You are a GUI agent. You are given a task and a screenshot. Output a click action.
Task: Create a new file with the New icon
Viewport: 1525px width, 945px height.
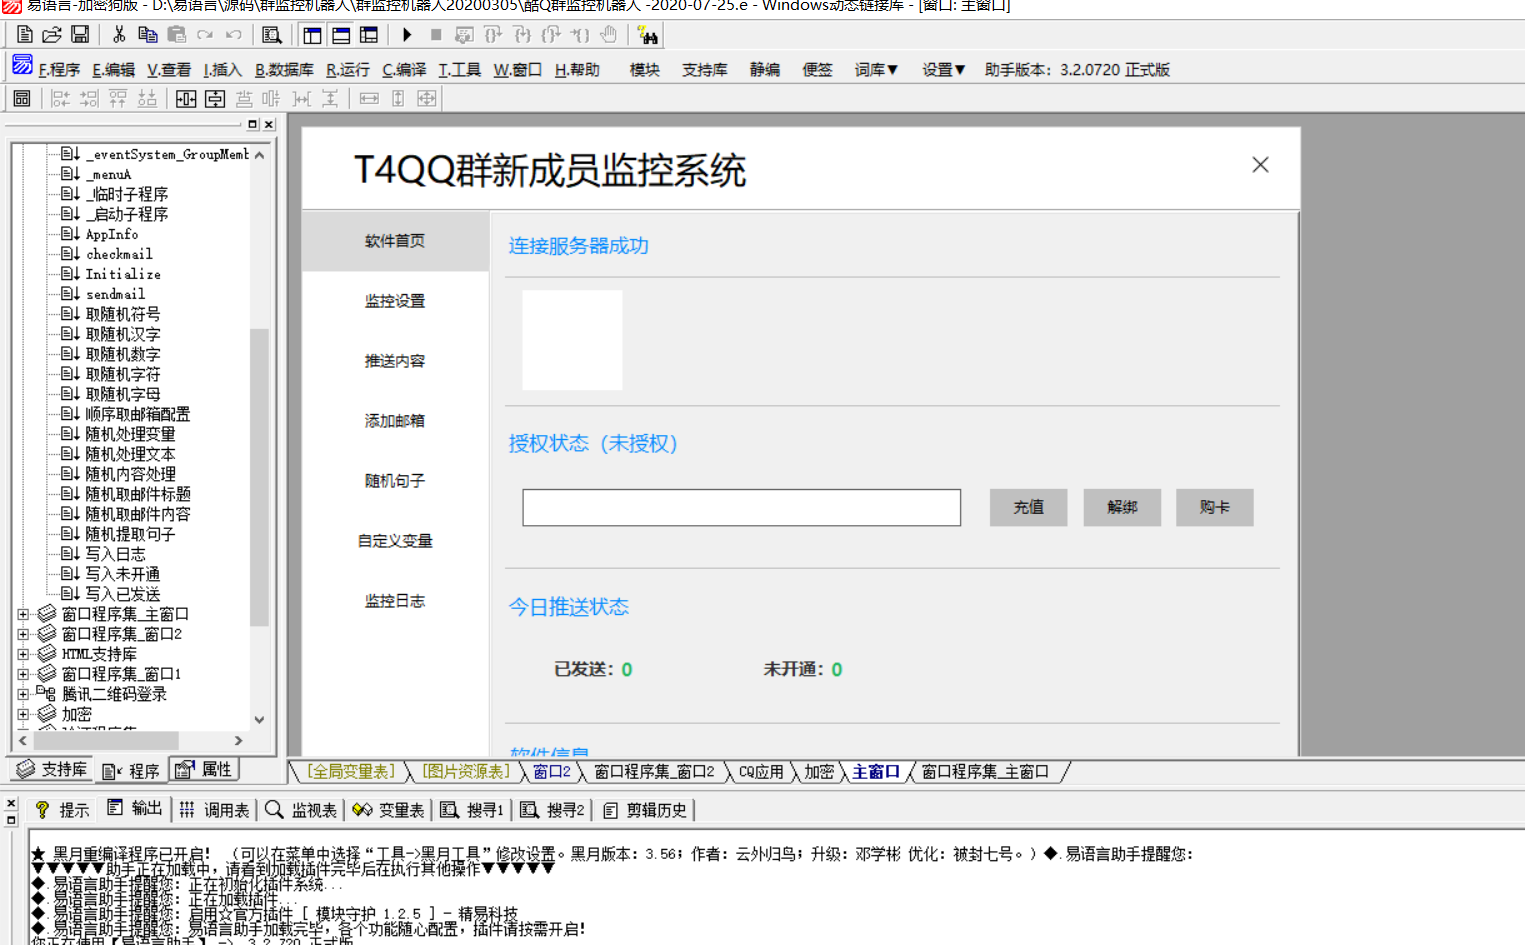click(25, 35)
